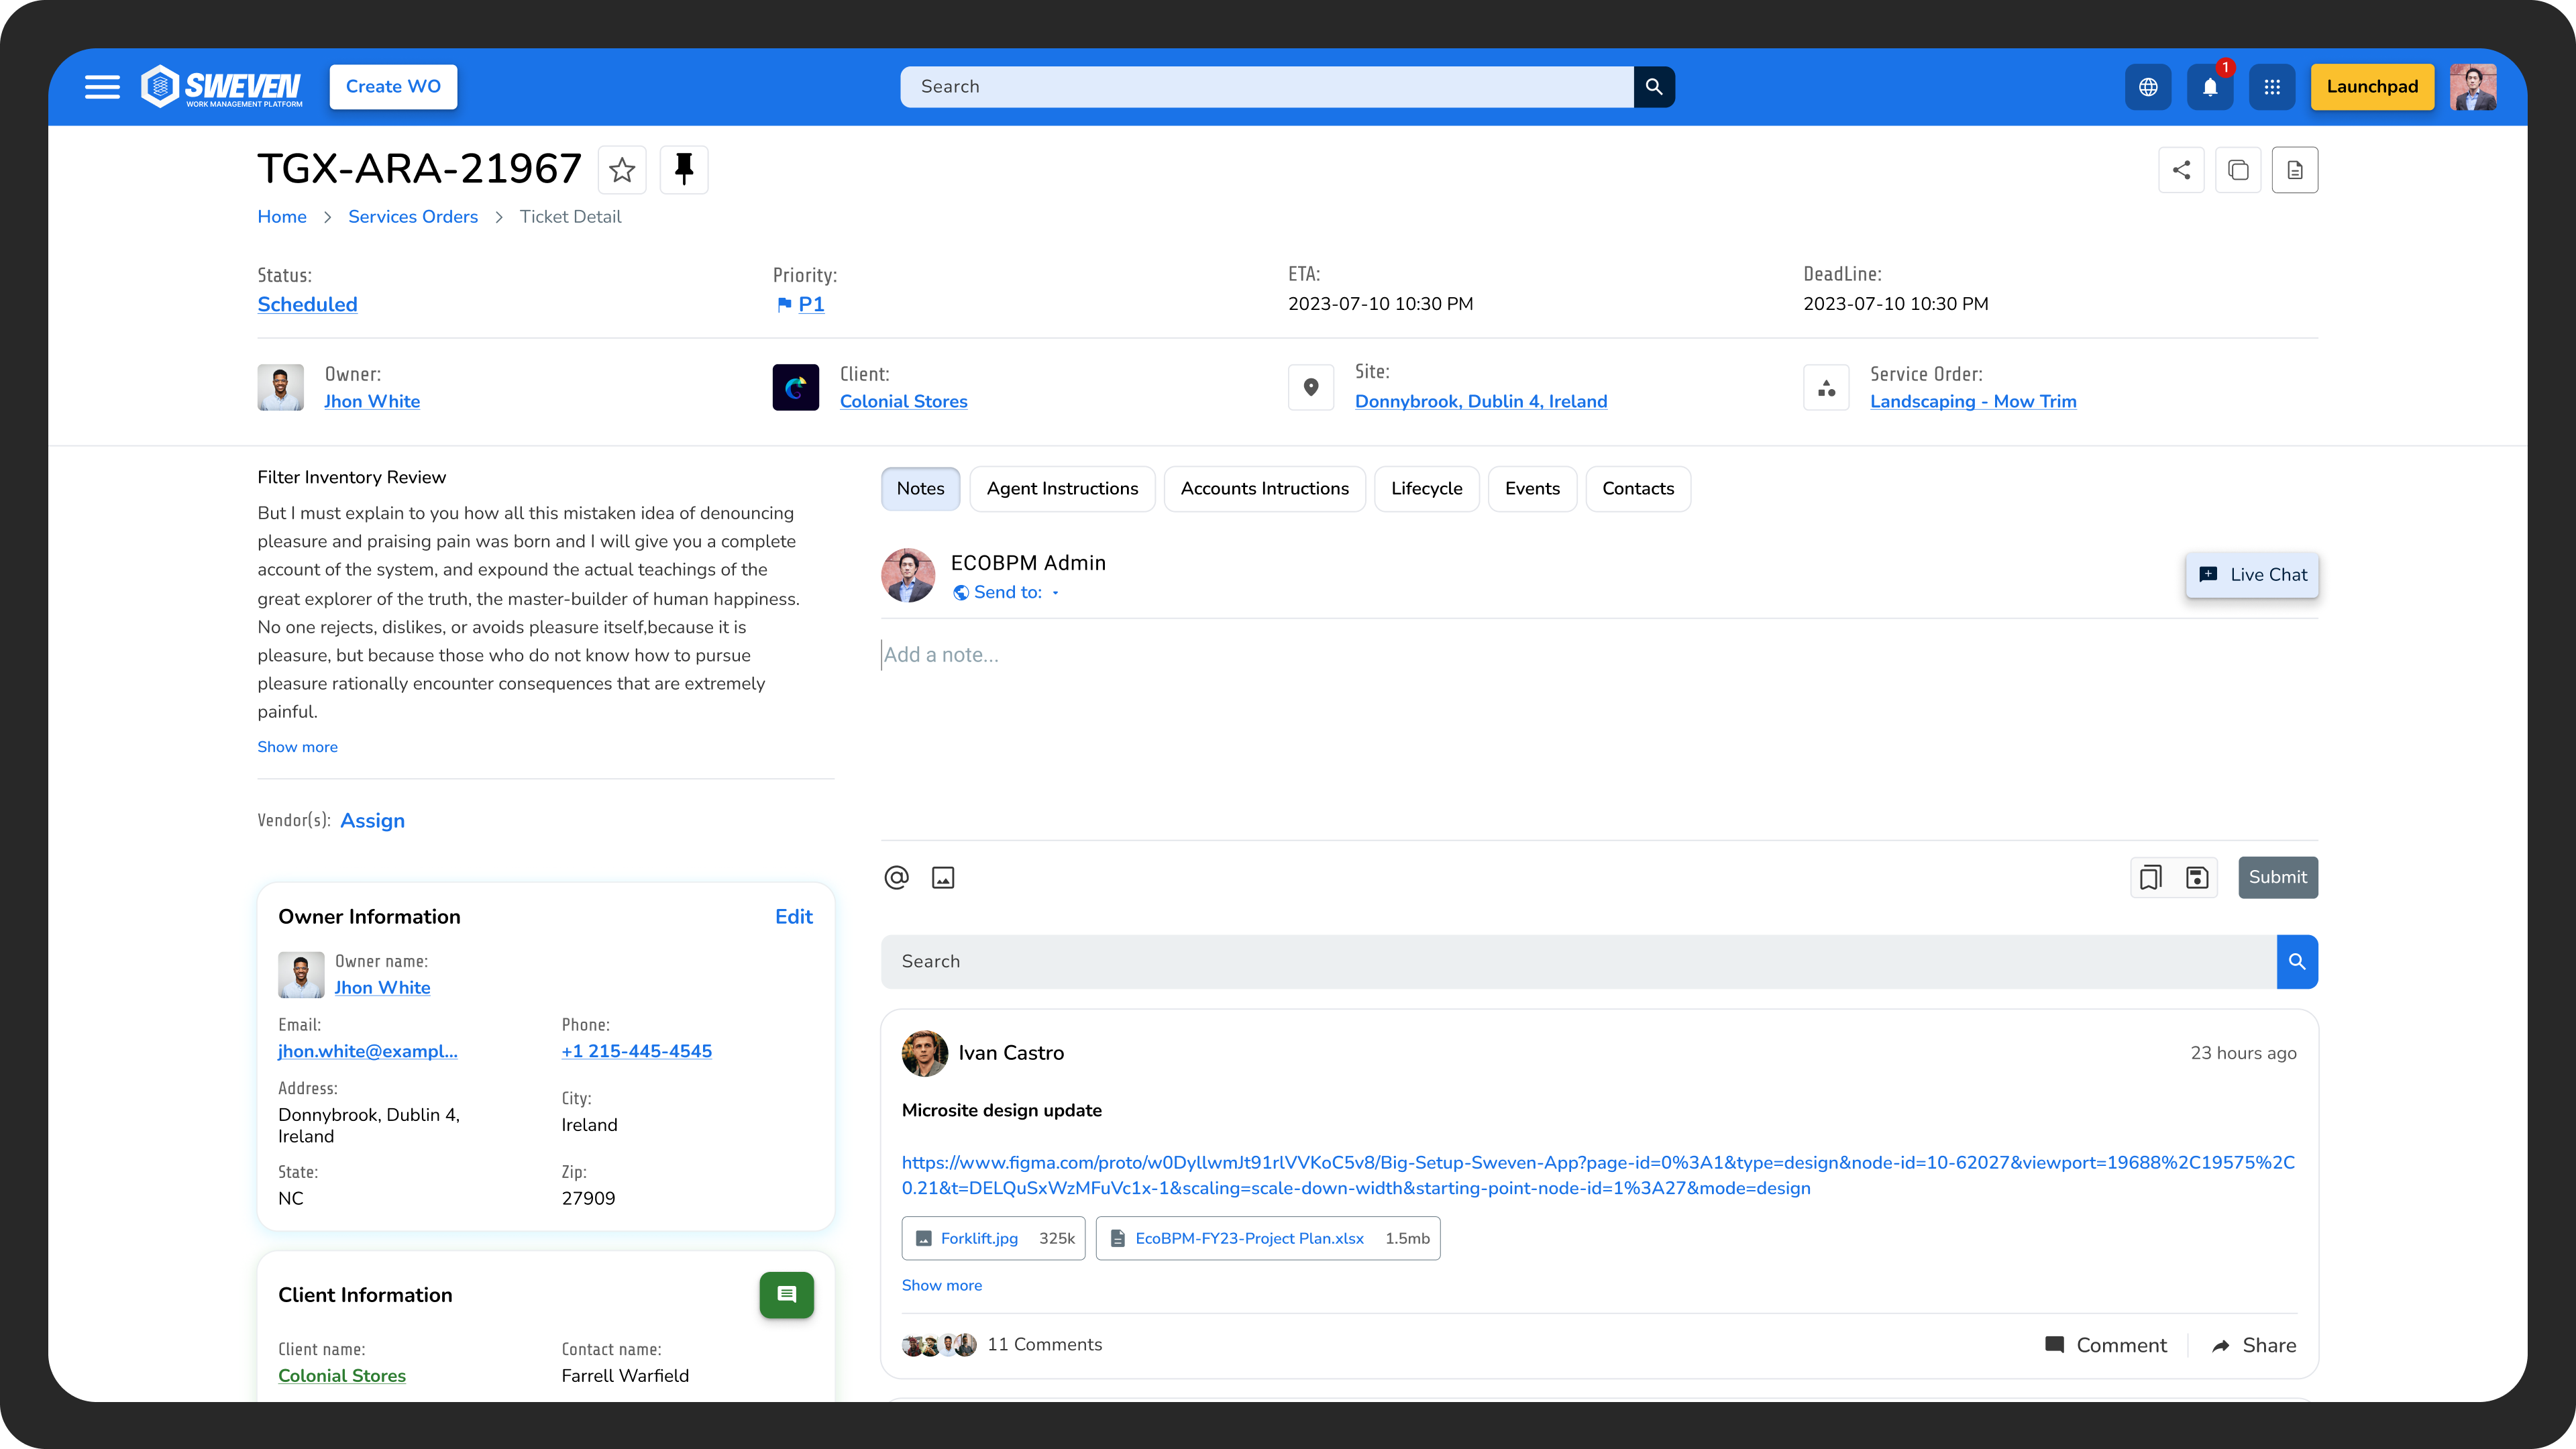Go to Services Orders breadcrumb
2576x1449 pixels.
[413, 217]
